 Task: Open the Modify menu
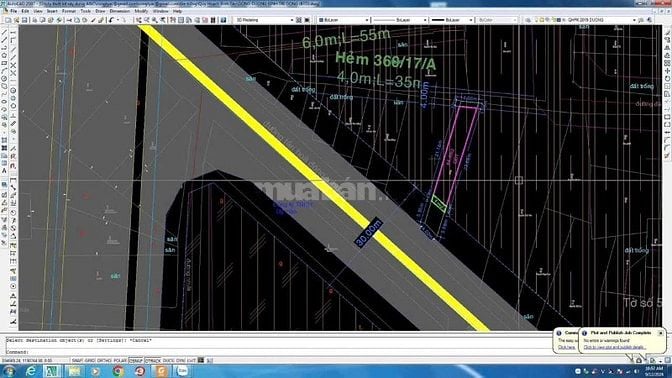[x=141, y=11]
